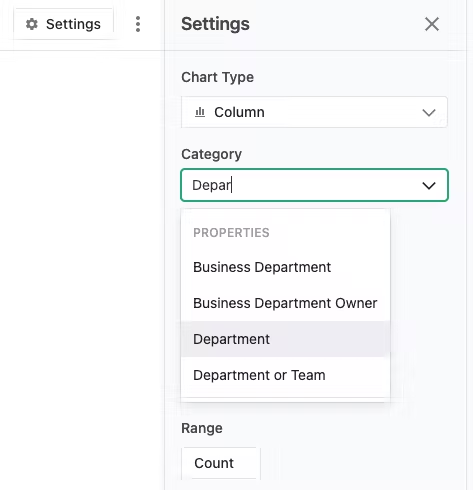Click the Settings panel title
This screenshot has height=490, width=473.
215,24
